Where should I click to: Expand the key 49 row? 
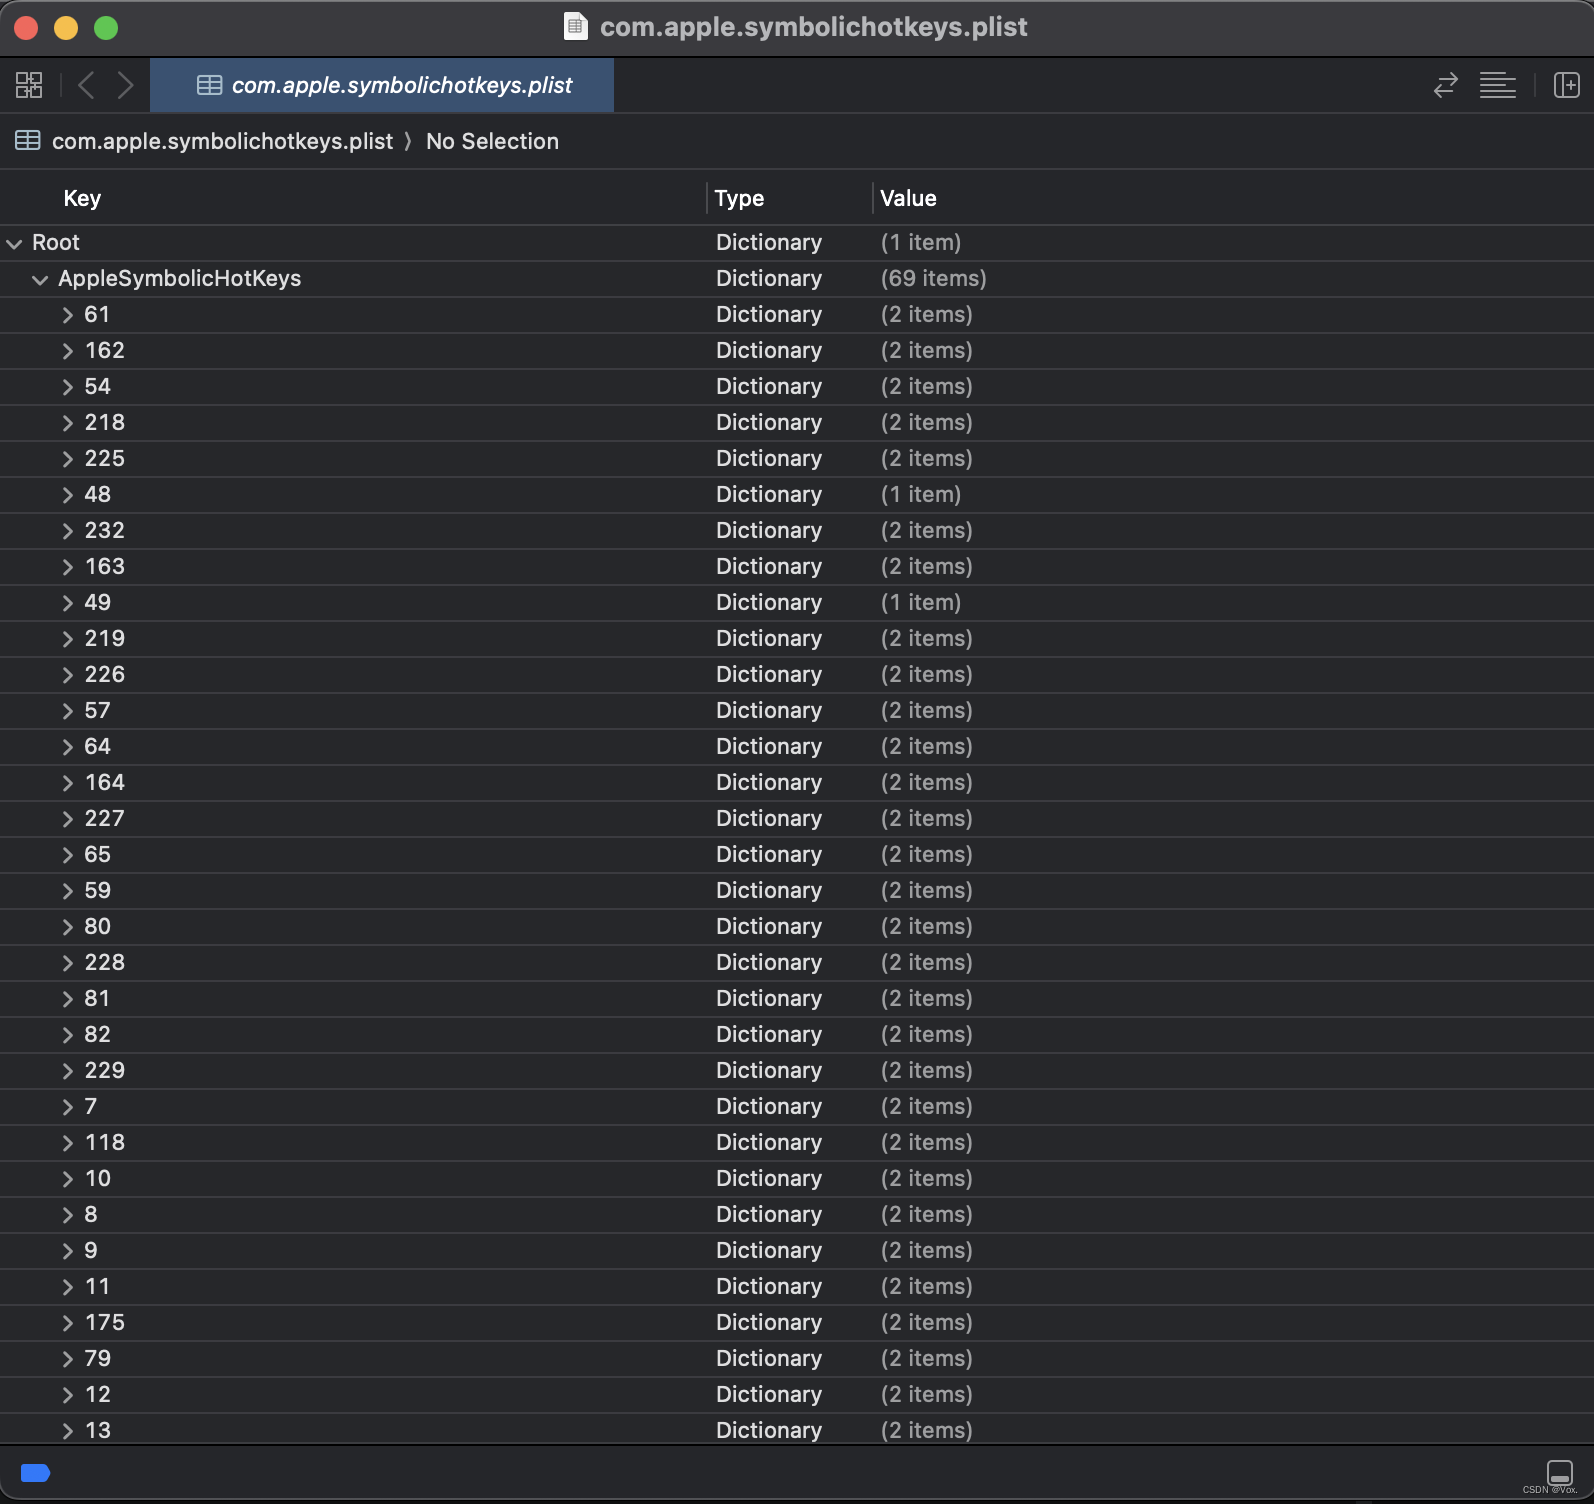click(67, 603)
